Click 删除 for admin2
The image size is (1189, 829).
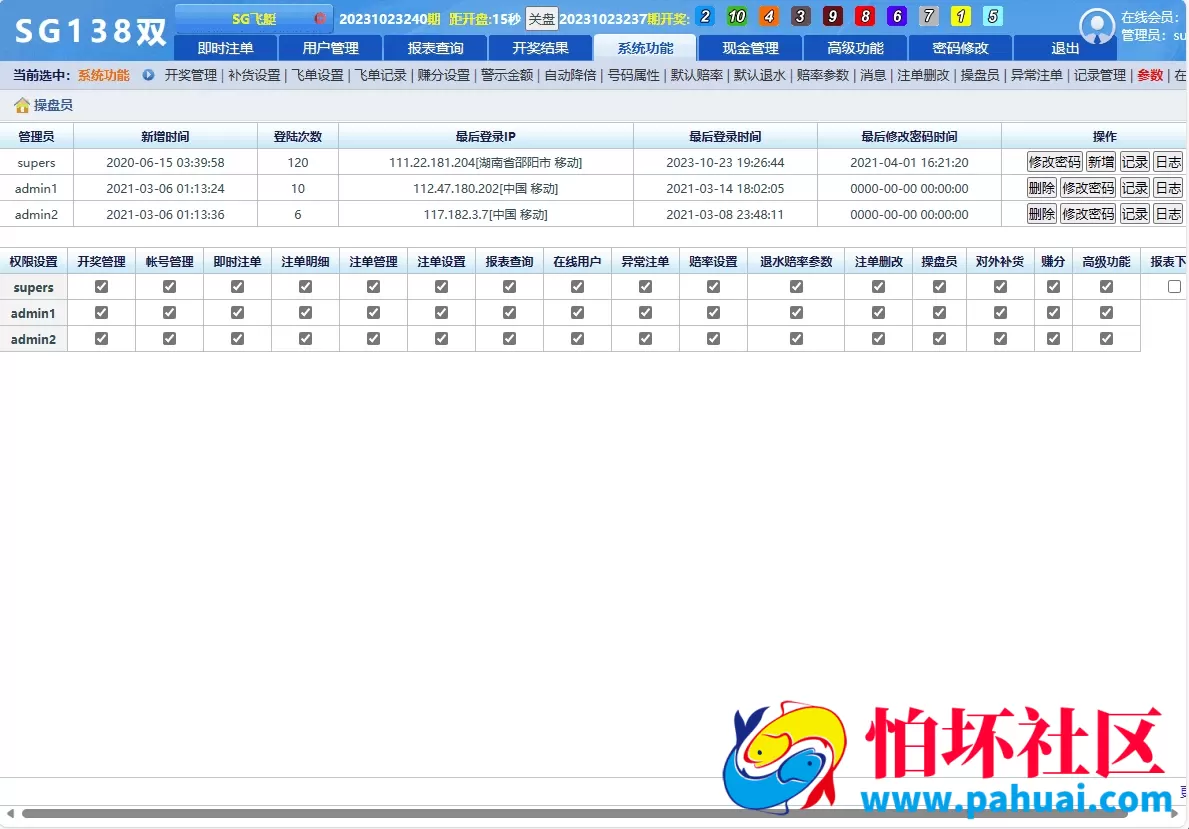[1041, 214]
